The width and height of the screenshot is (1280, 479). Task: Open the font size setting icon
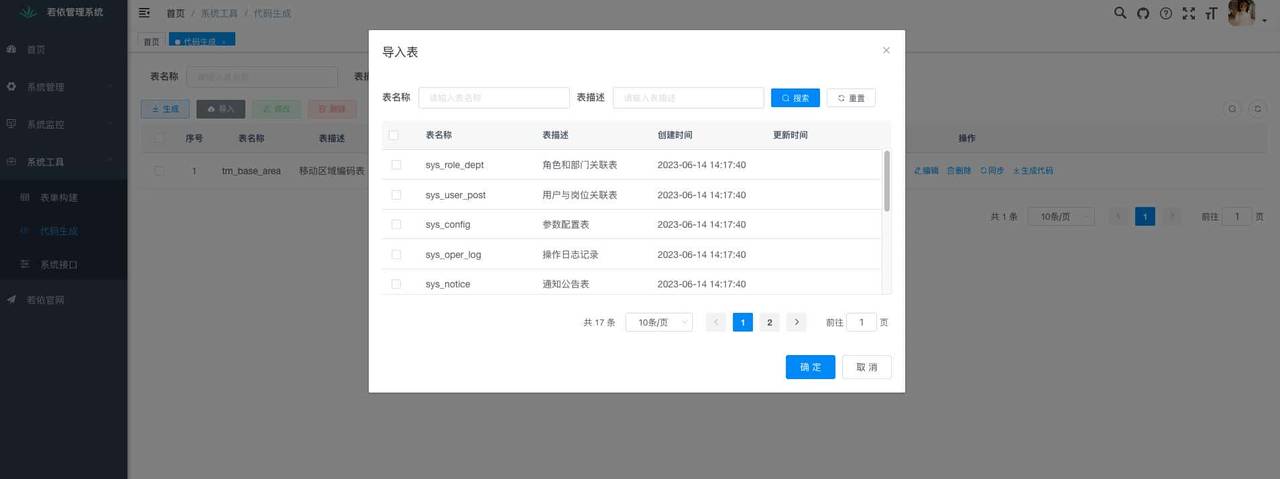click(x=1212, y=13)
